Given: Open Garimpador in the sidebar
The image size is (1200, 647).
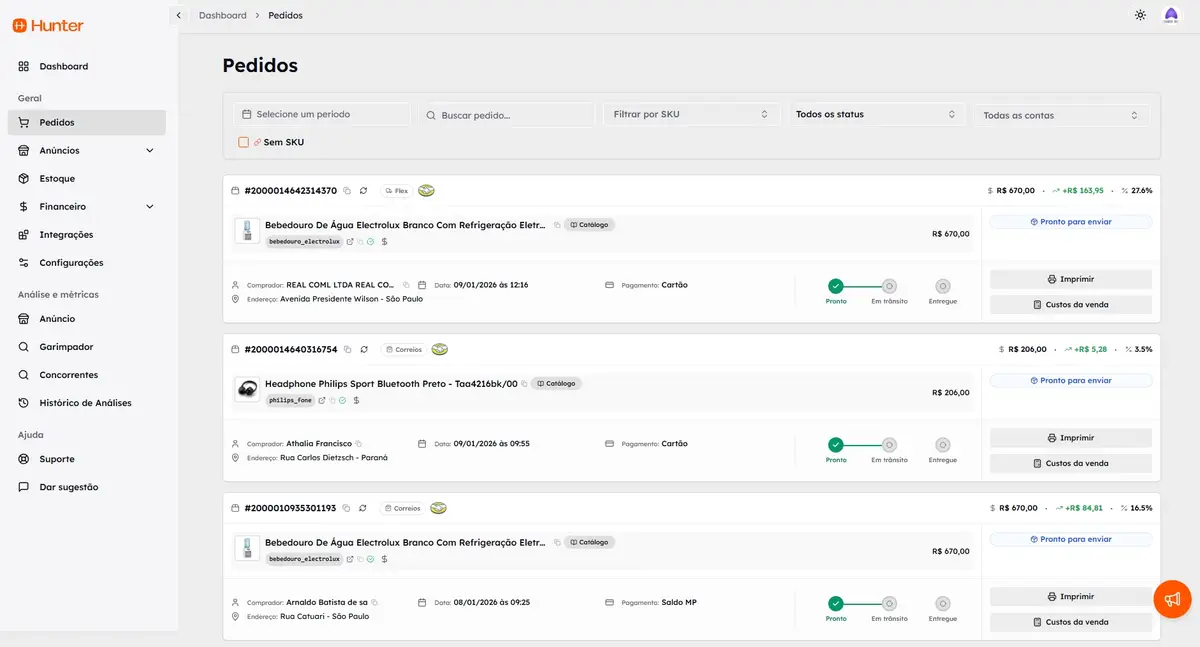Looking at the screenshot, I should tap(86, 346).
